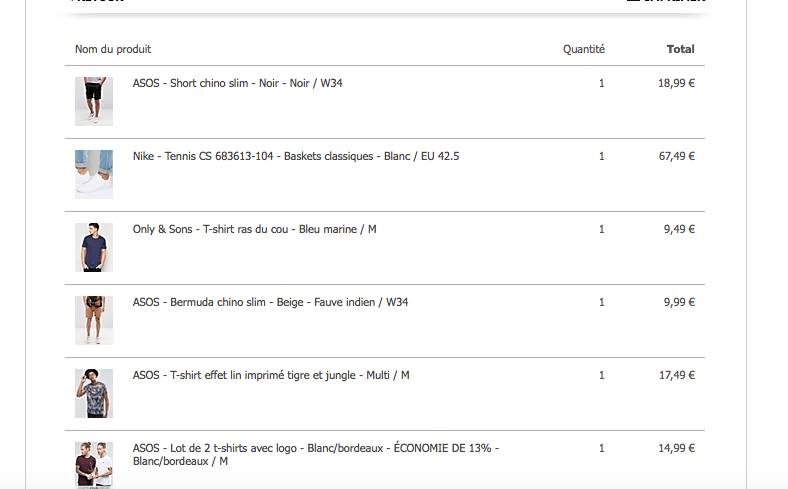Viewport: 788px width, 489px height.
Task: Select the 9,99 € Bermuda shorts price
Action: [x=679, y=302]
